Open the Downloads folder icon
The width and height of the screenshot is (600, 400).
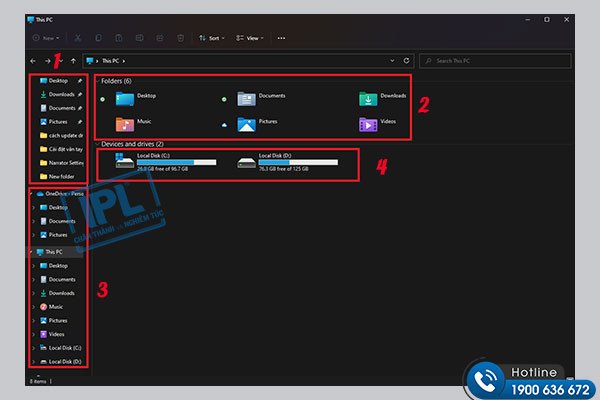pos(368,99)
